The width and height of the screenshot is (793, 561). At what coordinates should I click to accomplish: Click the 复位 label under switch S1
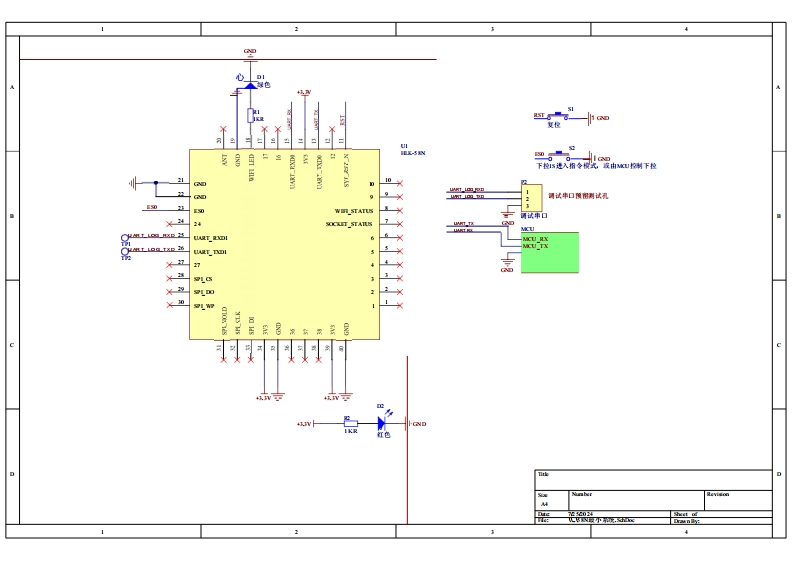tap(554, 124)
